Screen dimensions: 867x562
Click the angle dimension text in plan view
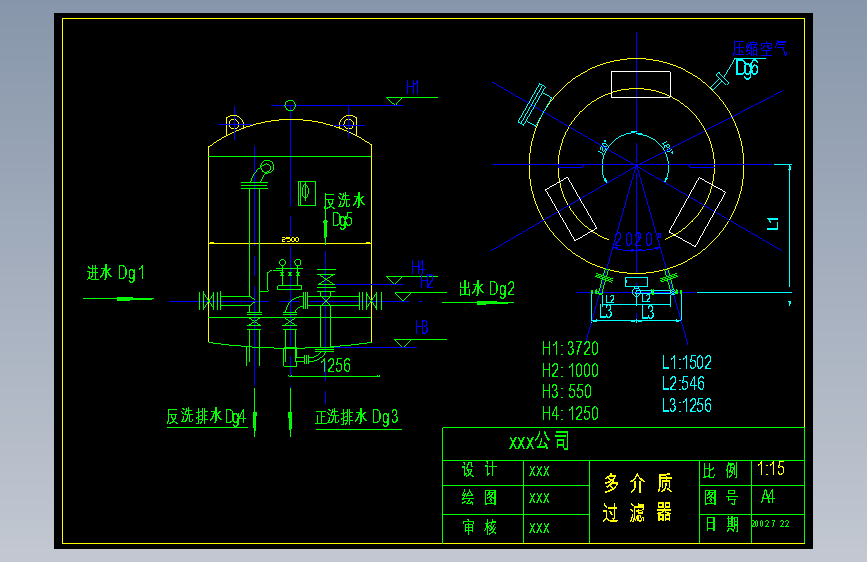(637, 240)
